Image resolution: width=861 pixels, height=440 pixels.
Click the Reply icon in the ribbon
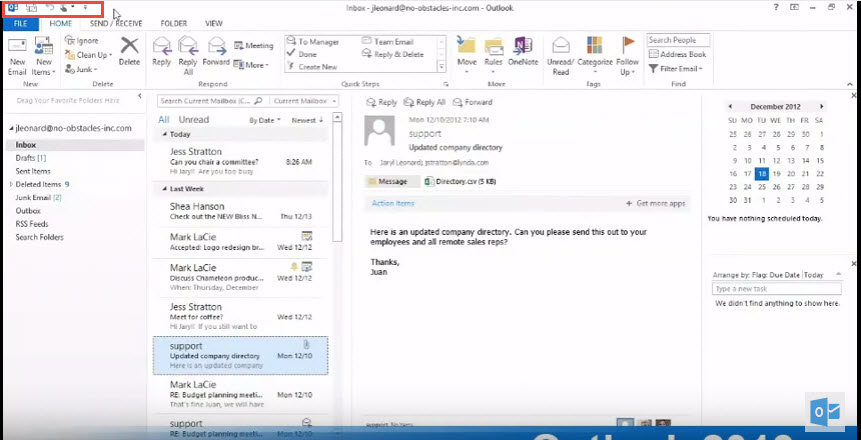(161, 46)
